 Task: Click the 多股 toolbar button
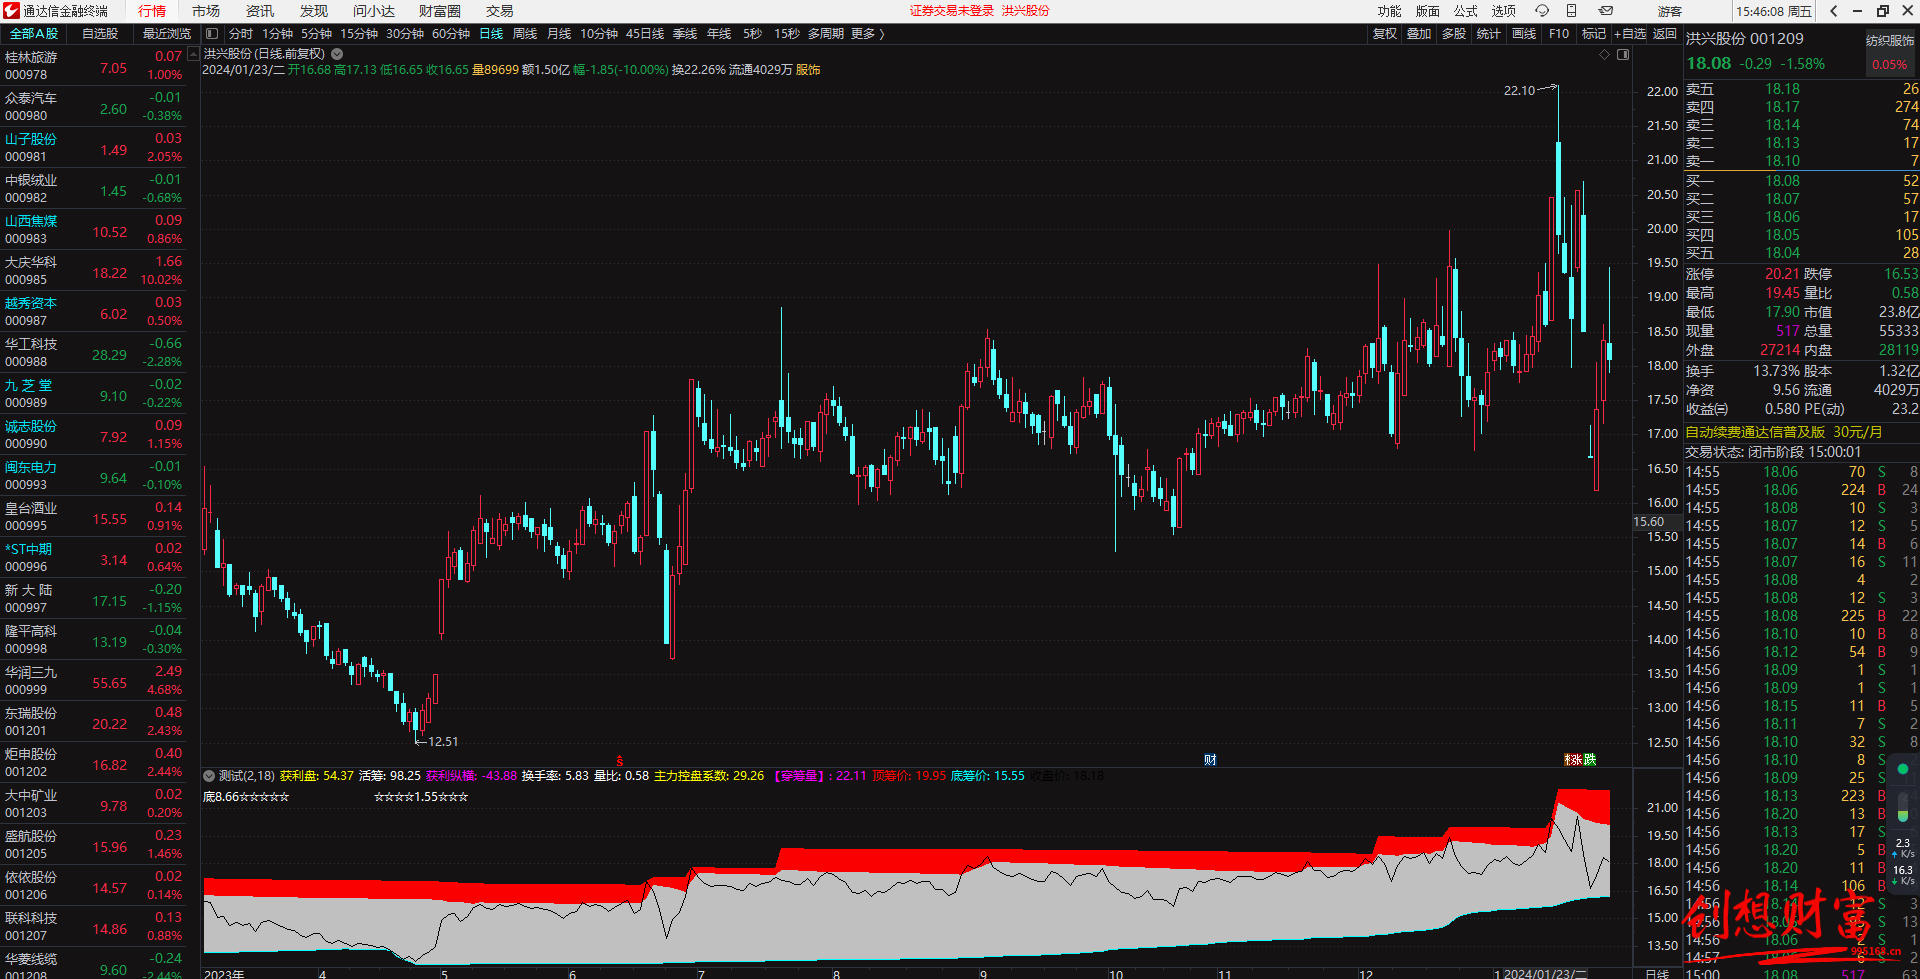(1454, 34)
